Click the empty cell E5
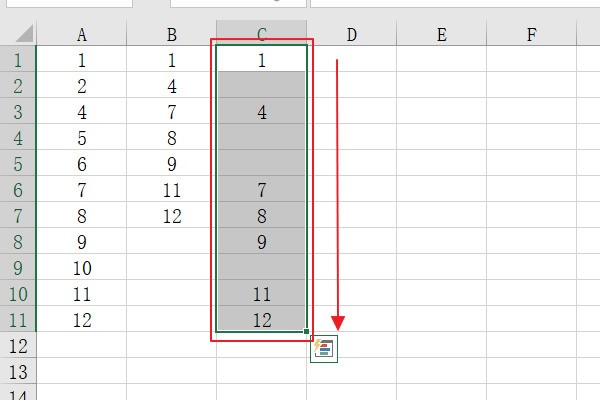This screenshot has width=600, height=400. coord(441,164)
